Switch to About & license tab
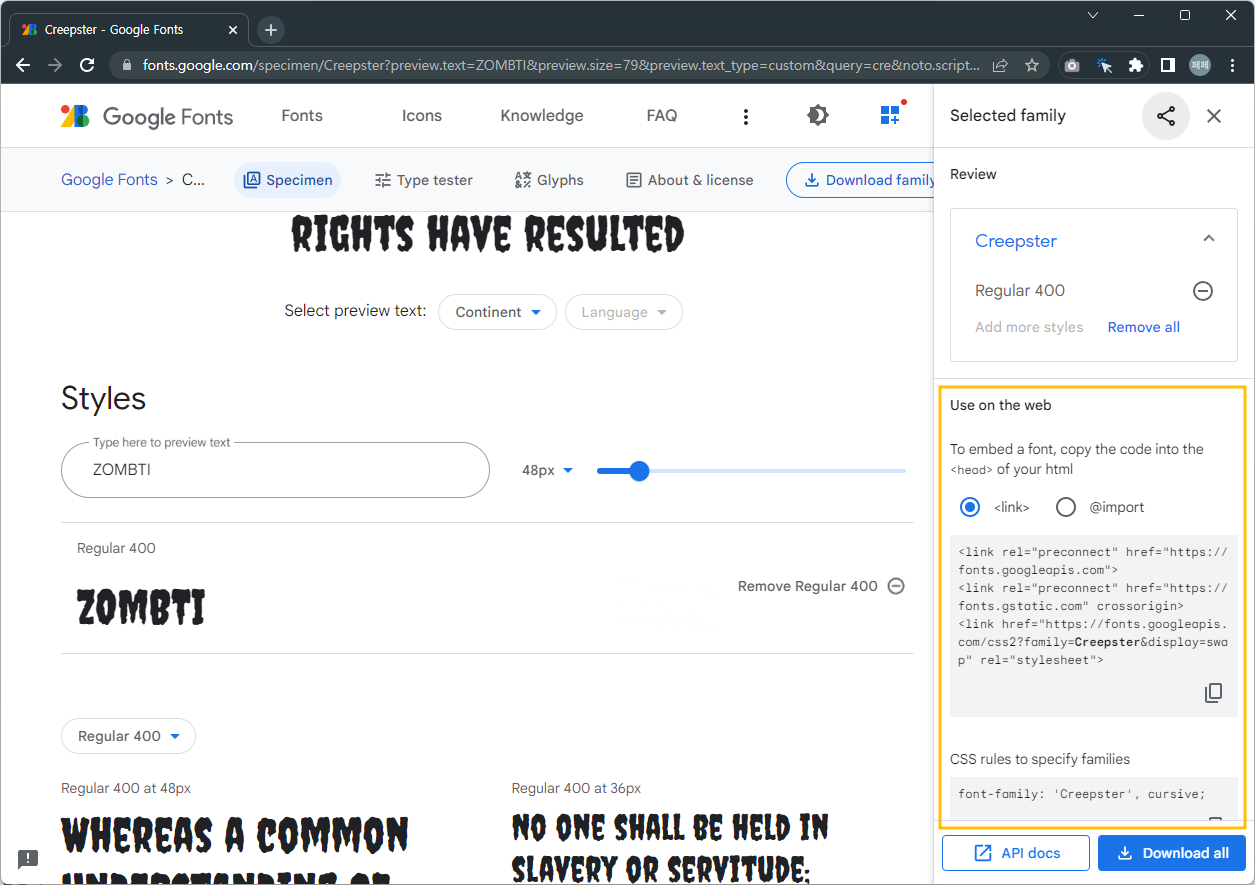1255x885 pixels. pos(690,180)
